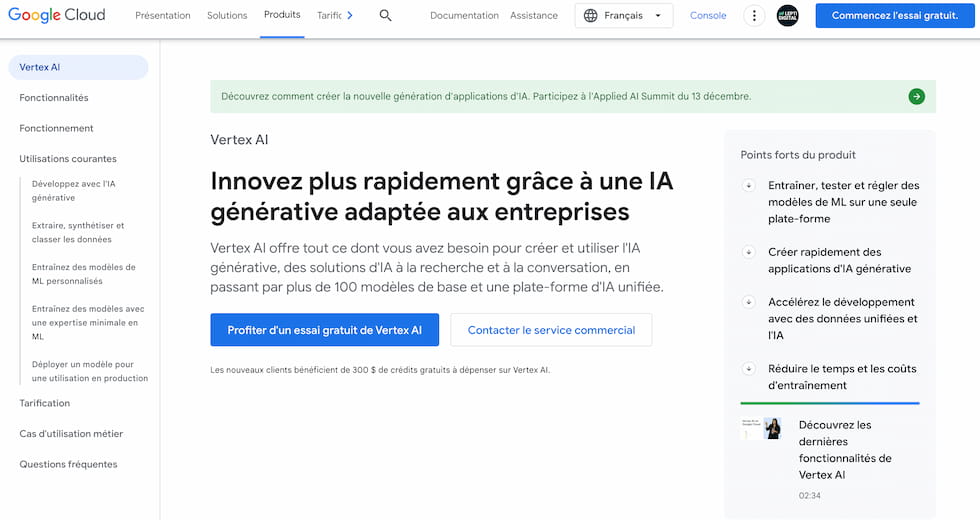Open 'Extraire, synthétiser et classer les données'
Screen dimensions: 980x520
[x=78, y=232]
